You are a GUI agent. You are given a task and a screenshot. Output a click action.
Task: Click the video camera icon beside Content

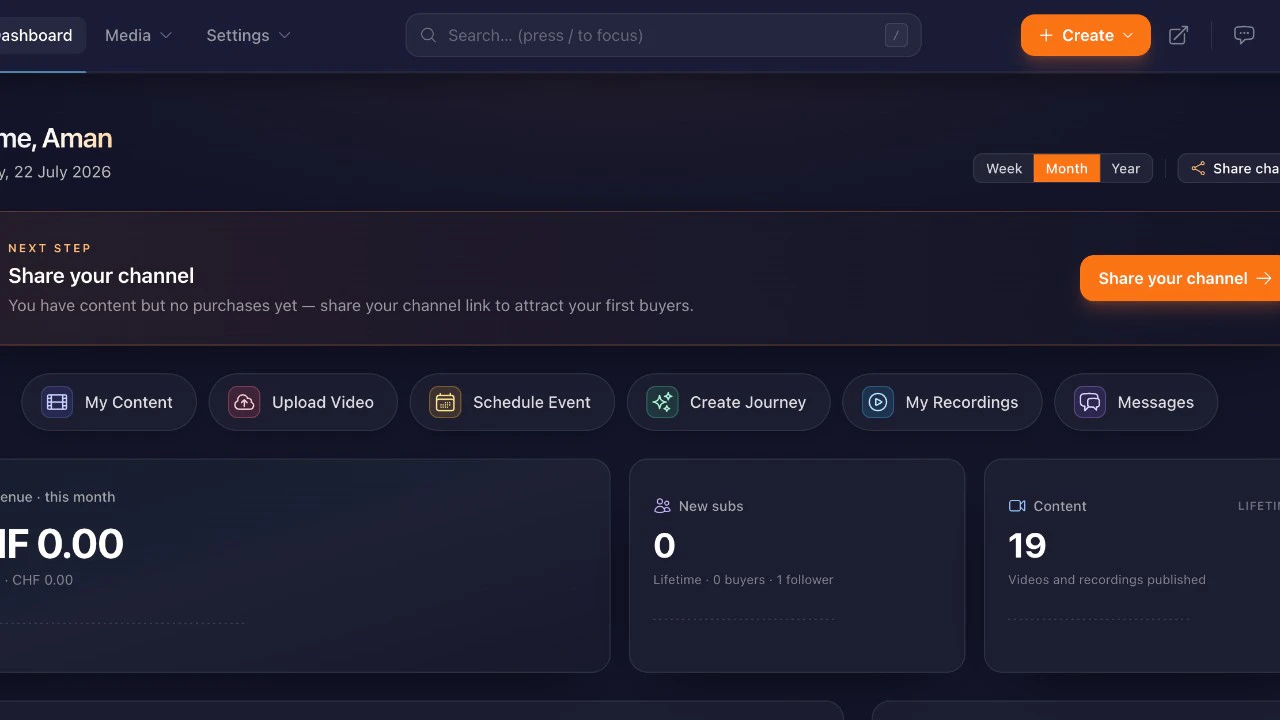(x=1017, y=506)
